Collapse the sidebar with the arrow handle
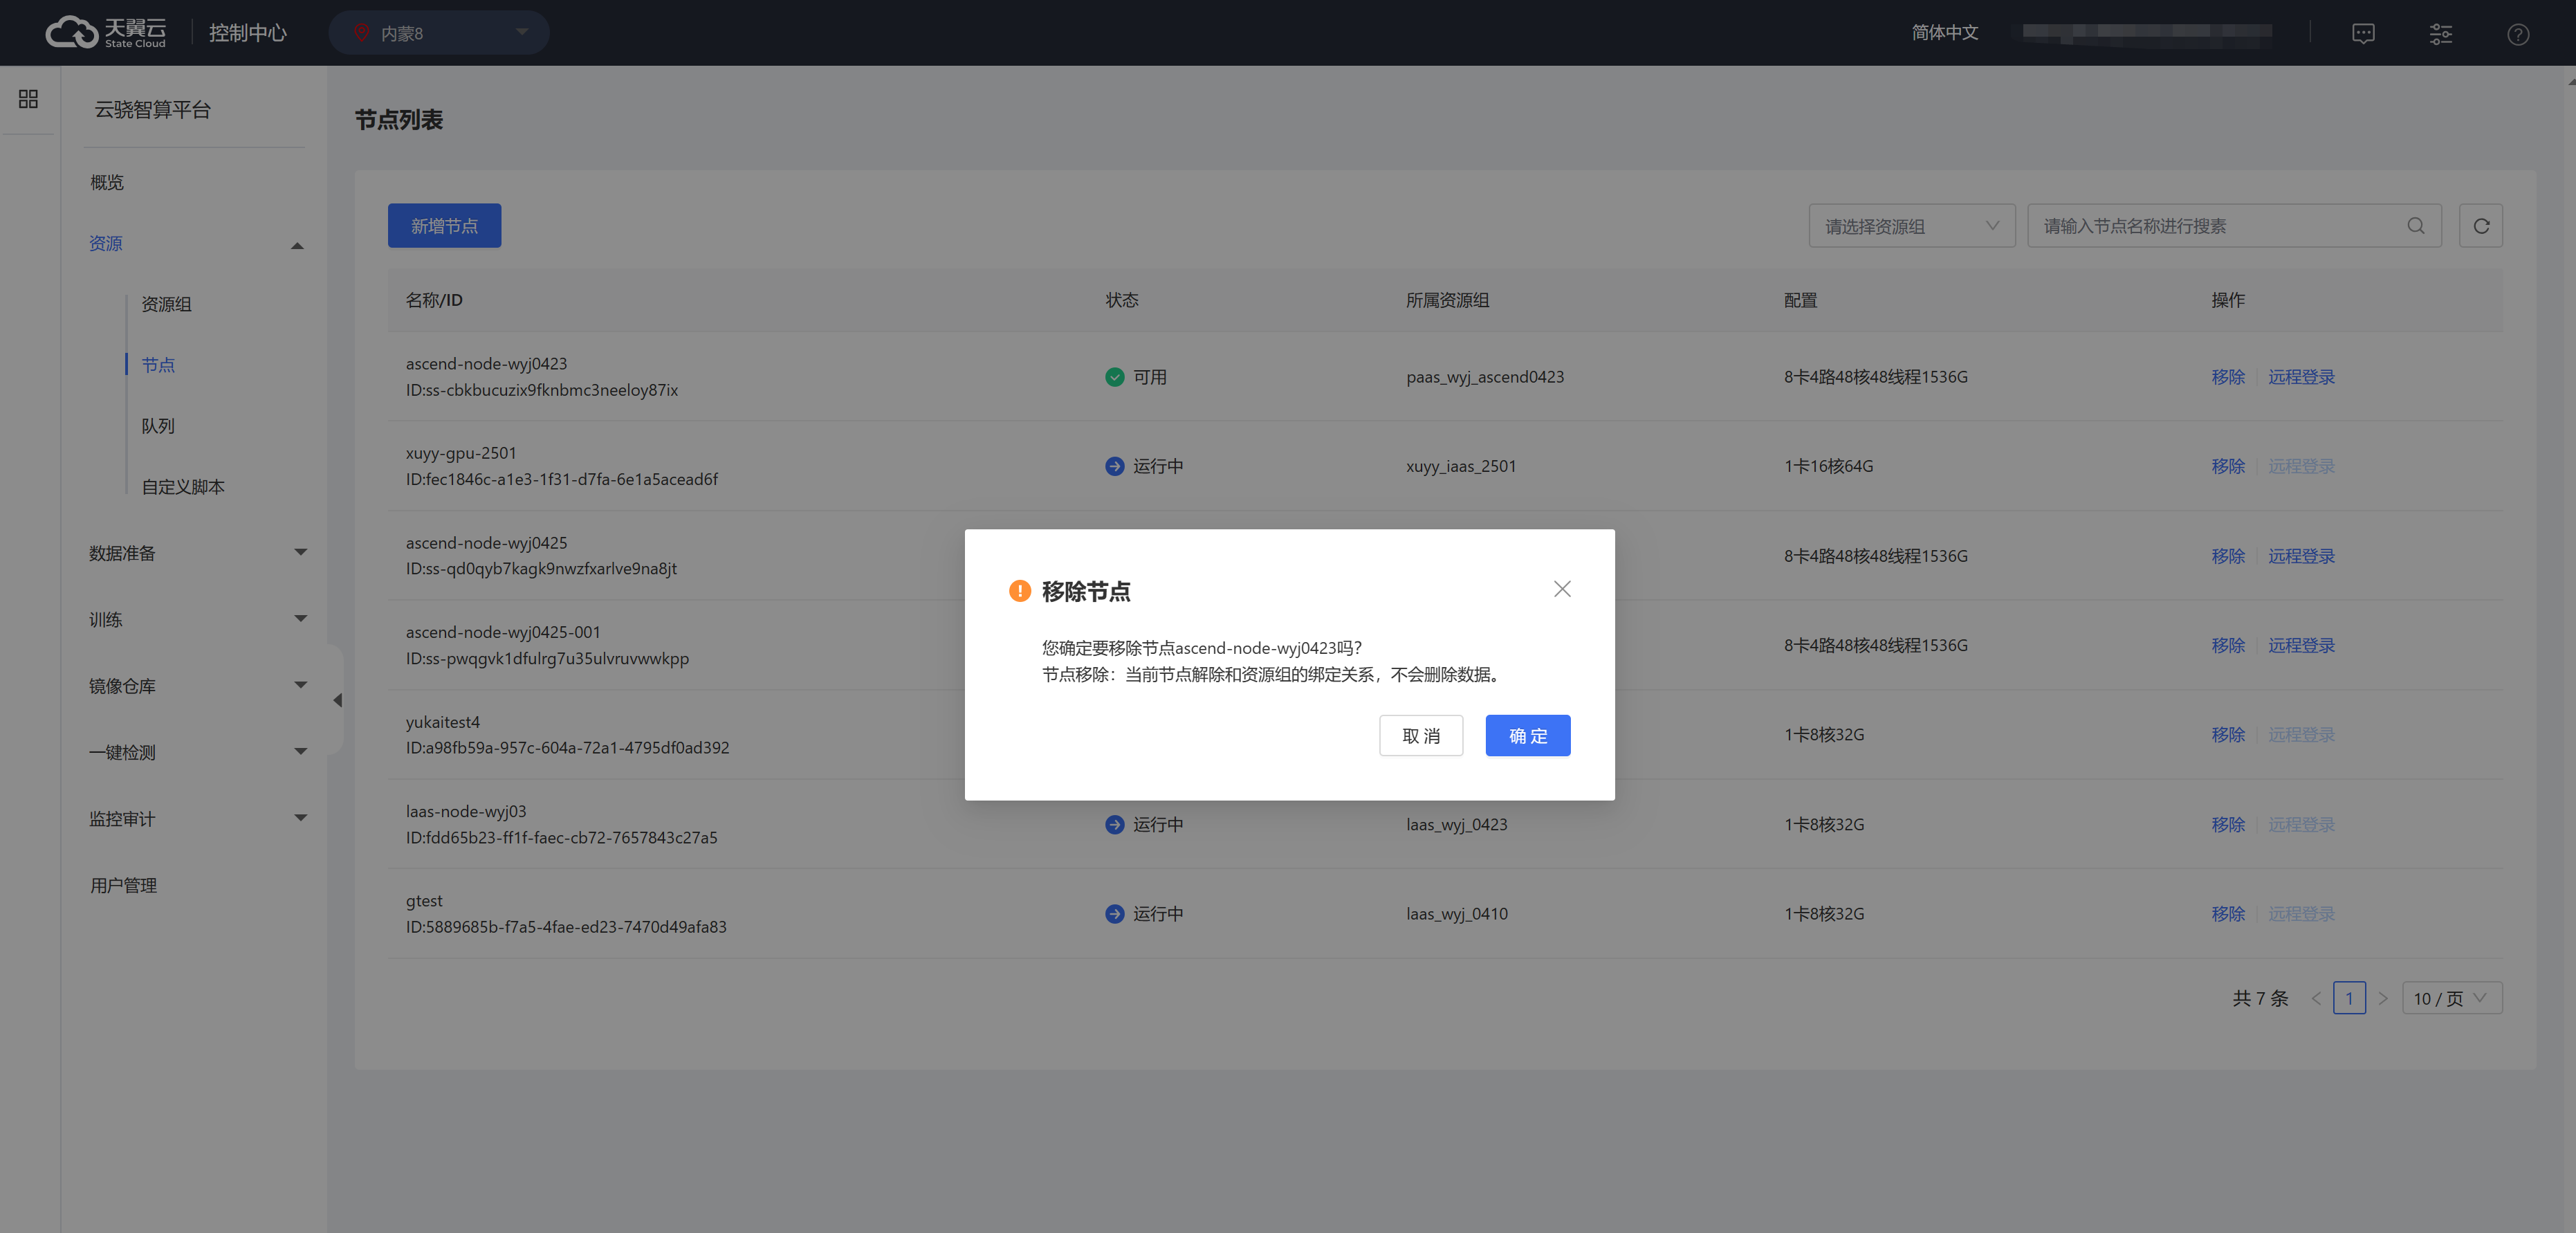 point(337,700)
